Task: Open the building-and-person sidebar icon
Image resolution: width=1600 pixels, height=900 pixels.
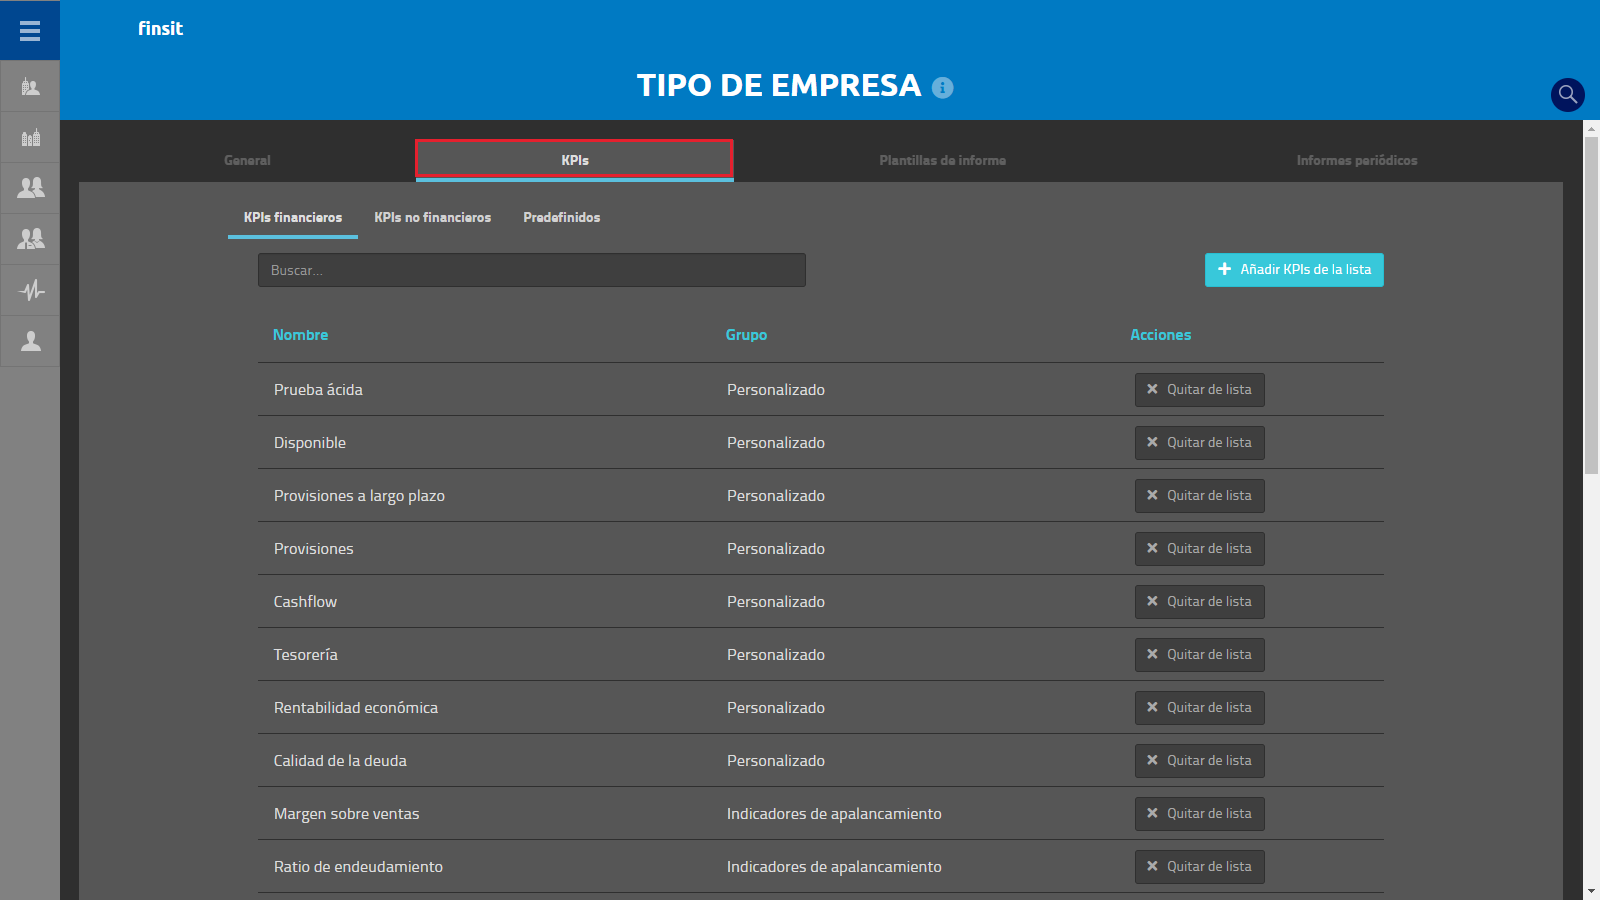Action: point(30,87)
